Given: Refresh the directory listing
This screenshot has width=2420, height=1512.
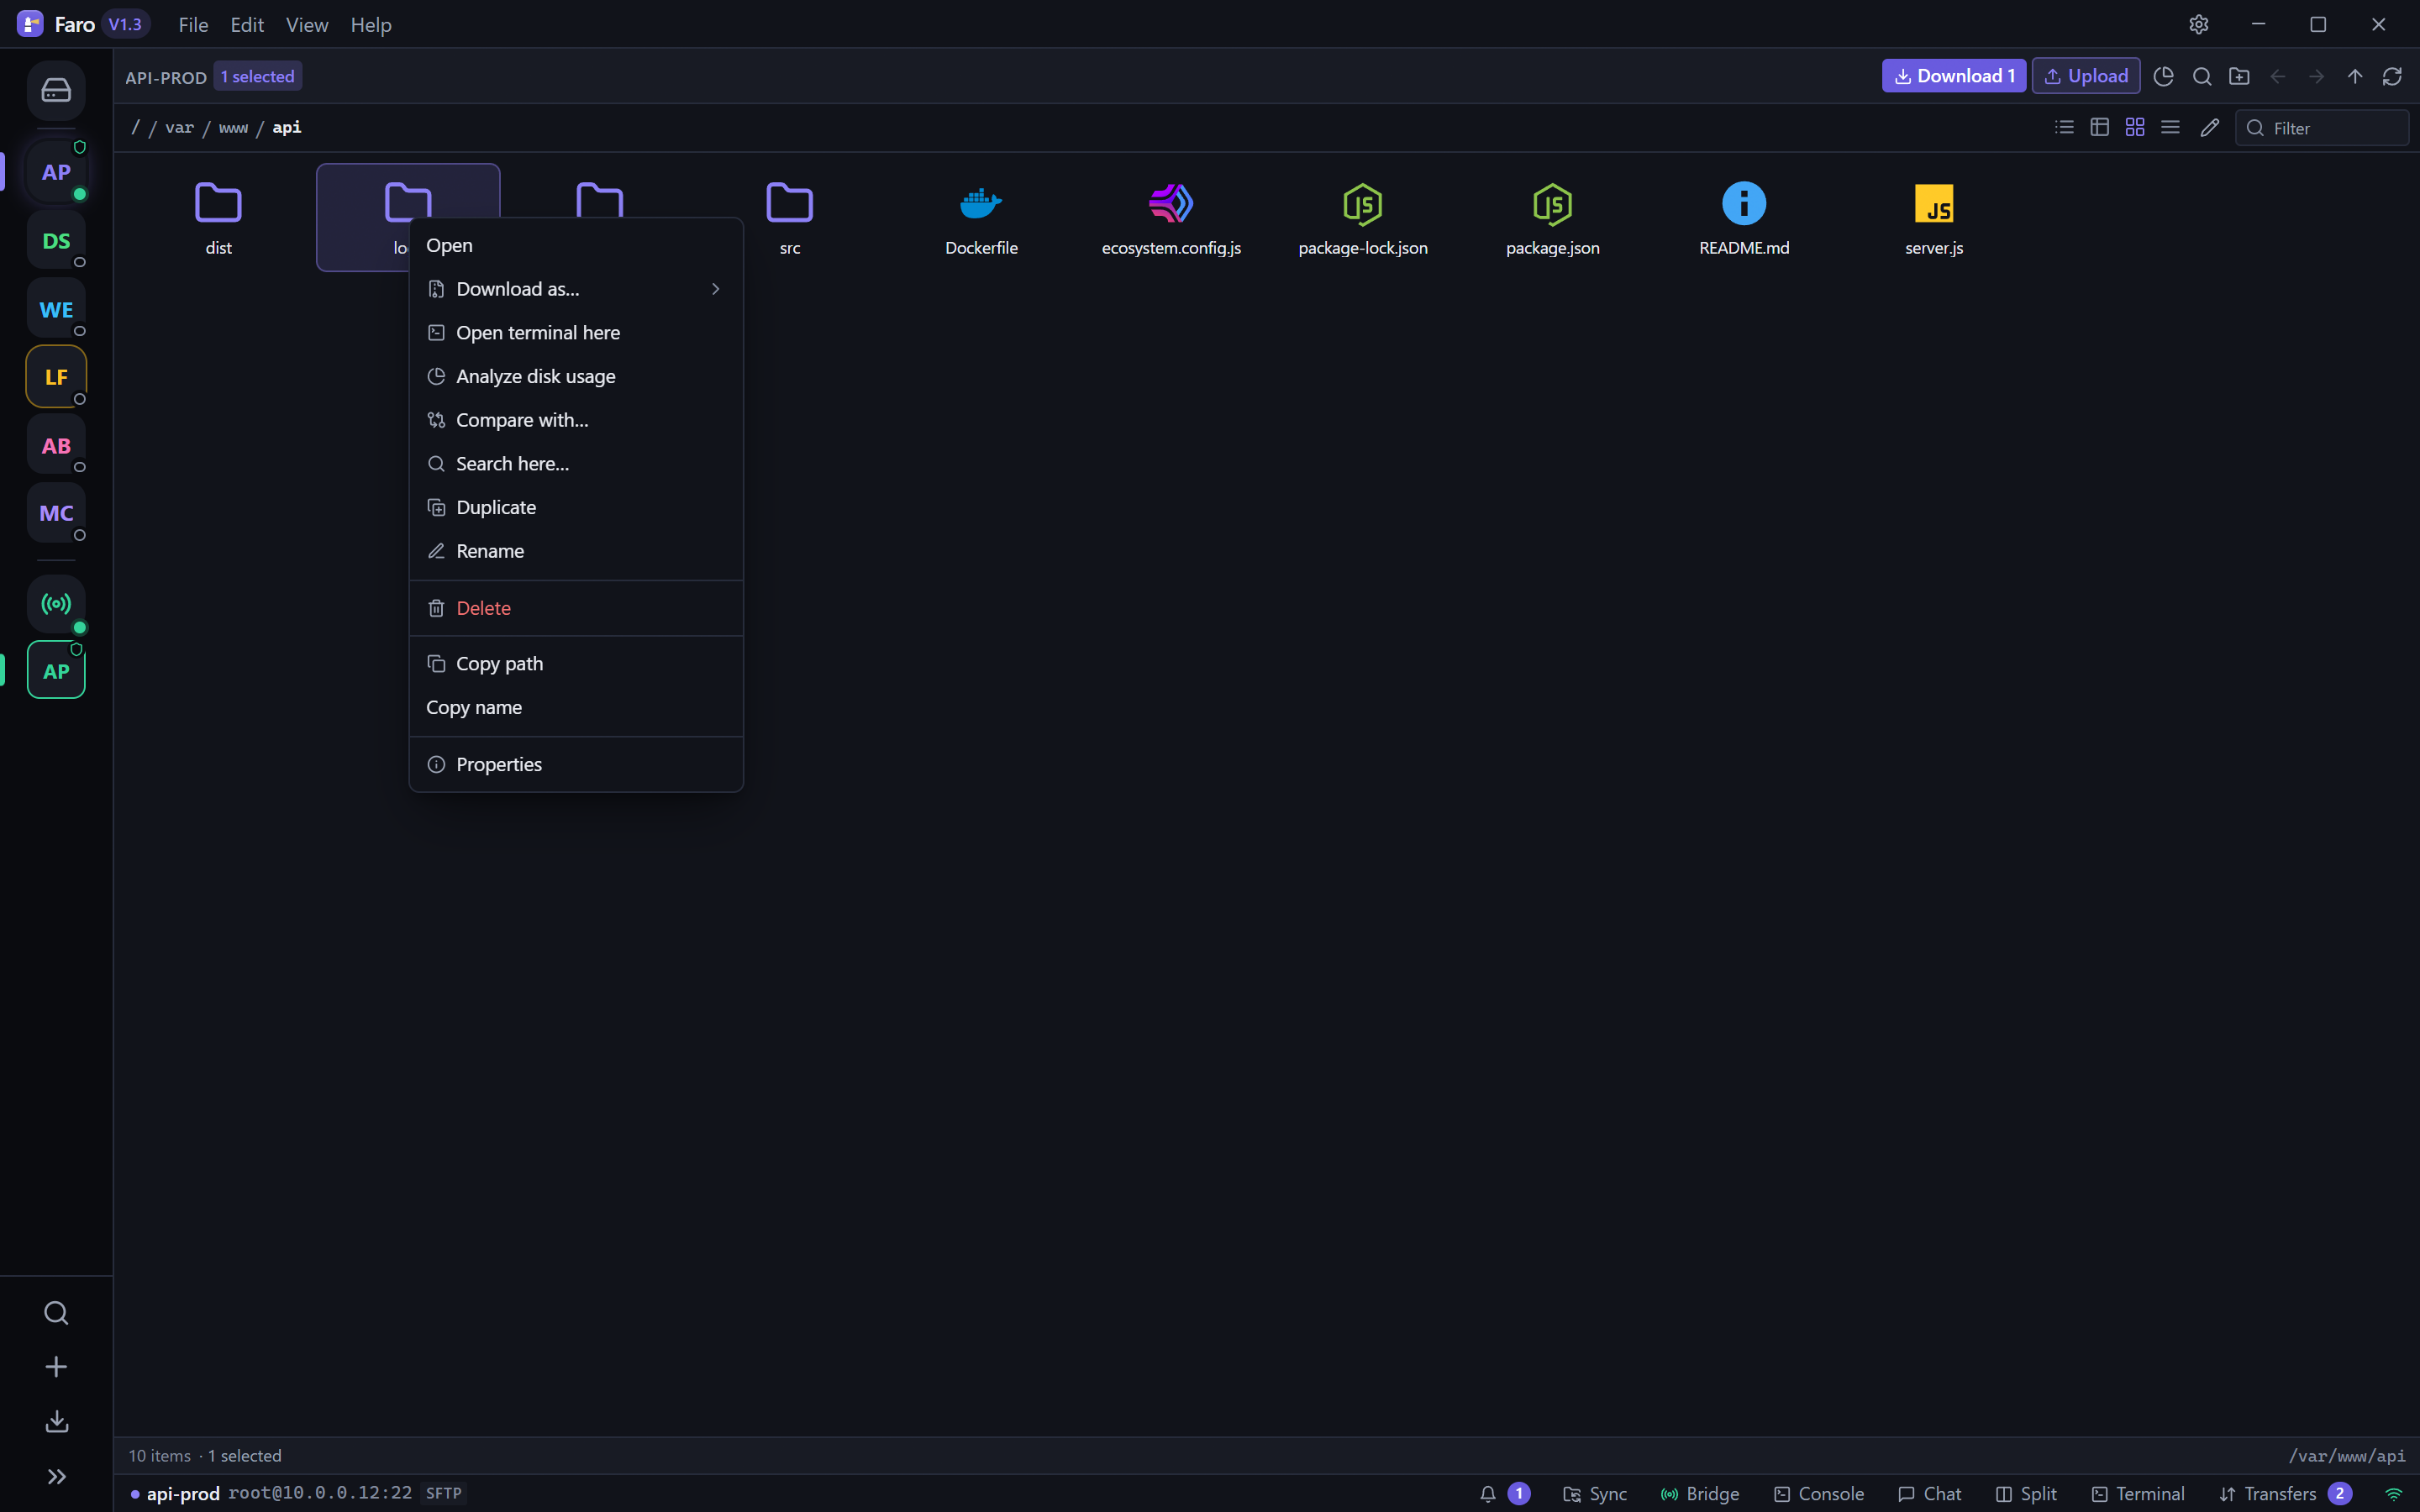Looking at the screenshot, I should click(2392, 76).
